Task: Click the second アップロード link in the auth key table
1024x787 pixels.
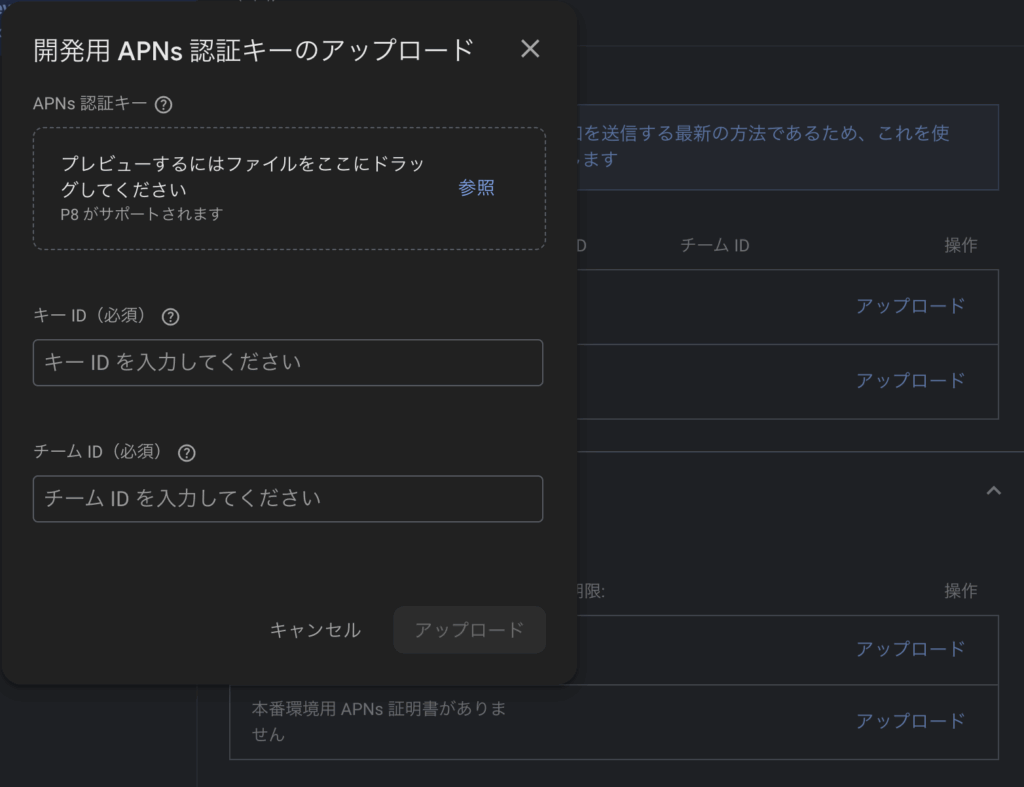Action: 910,381
